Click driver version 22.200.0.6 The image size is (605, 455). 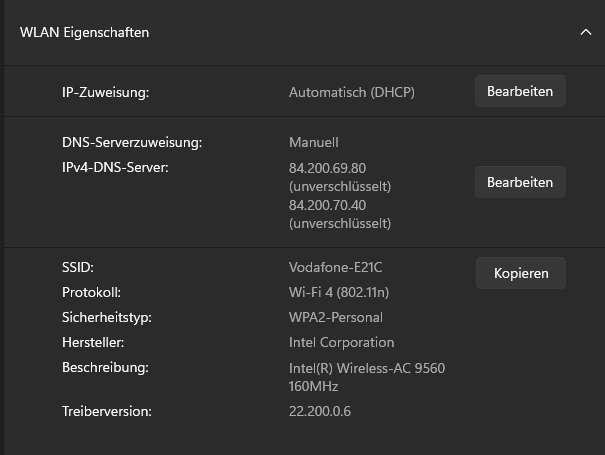(x=319, y=411)
